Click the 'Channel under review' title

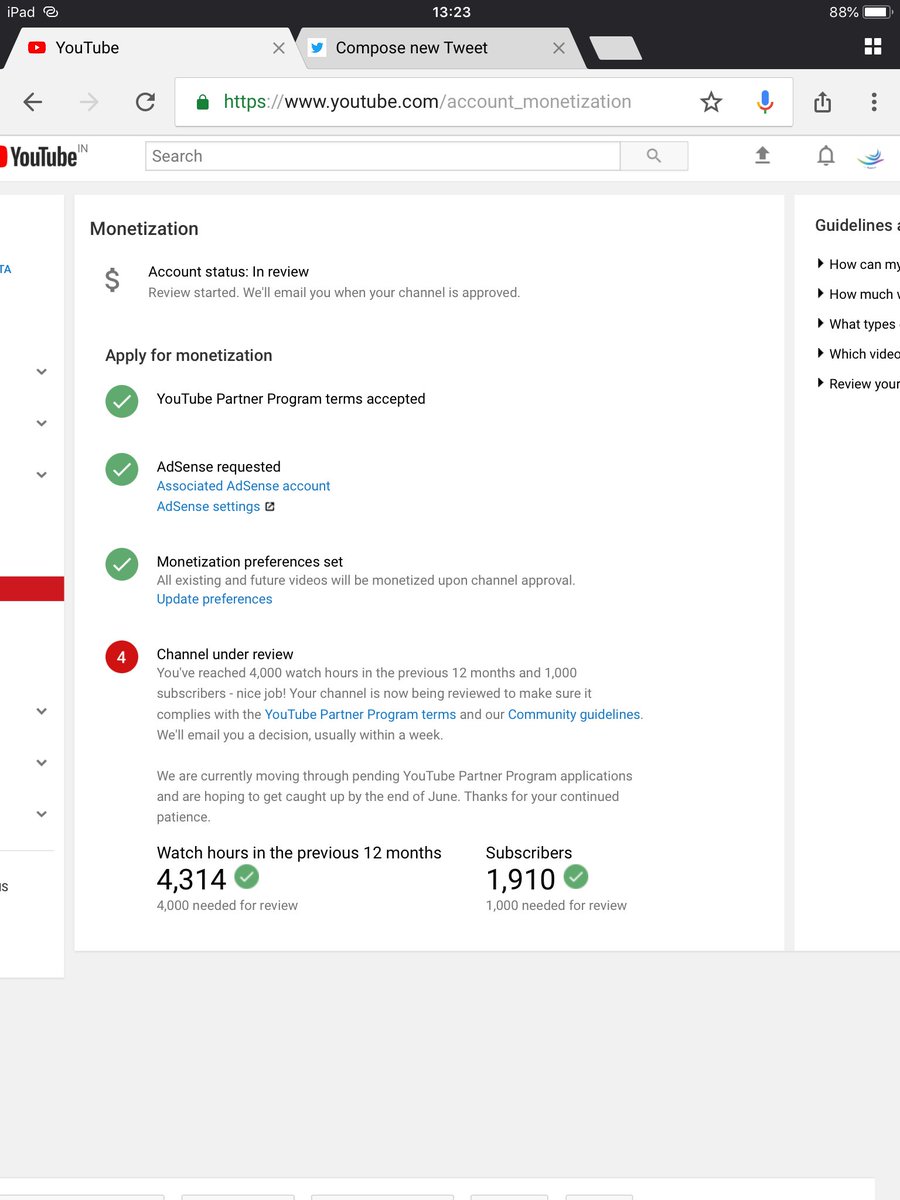(x=225, y=655)
